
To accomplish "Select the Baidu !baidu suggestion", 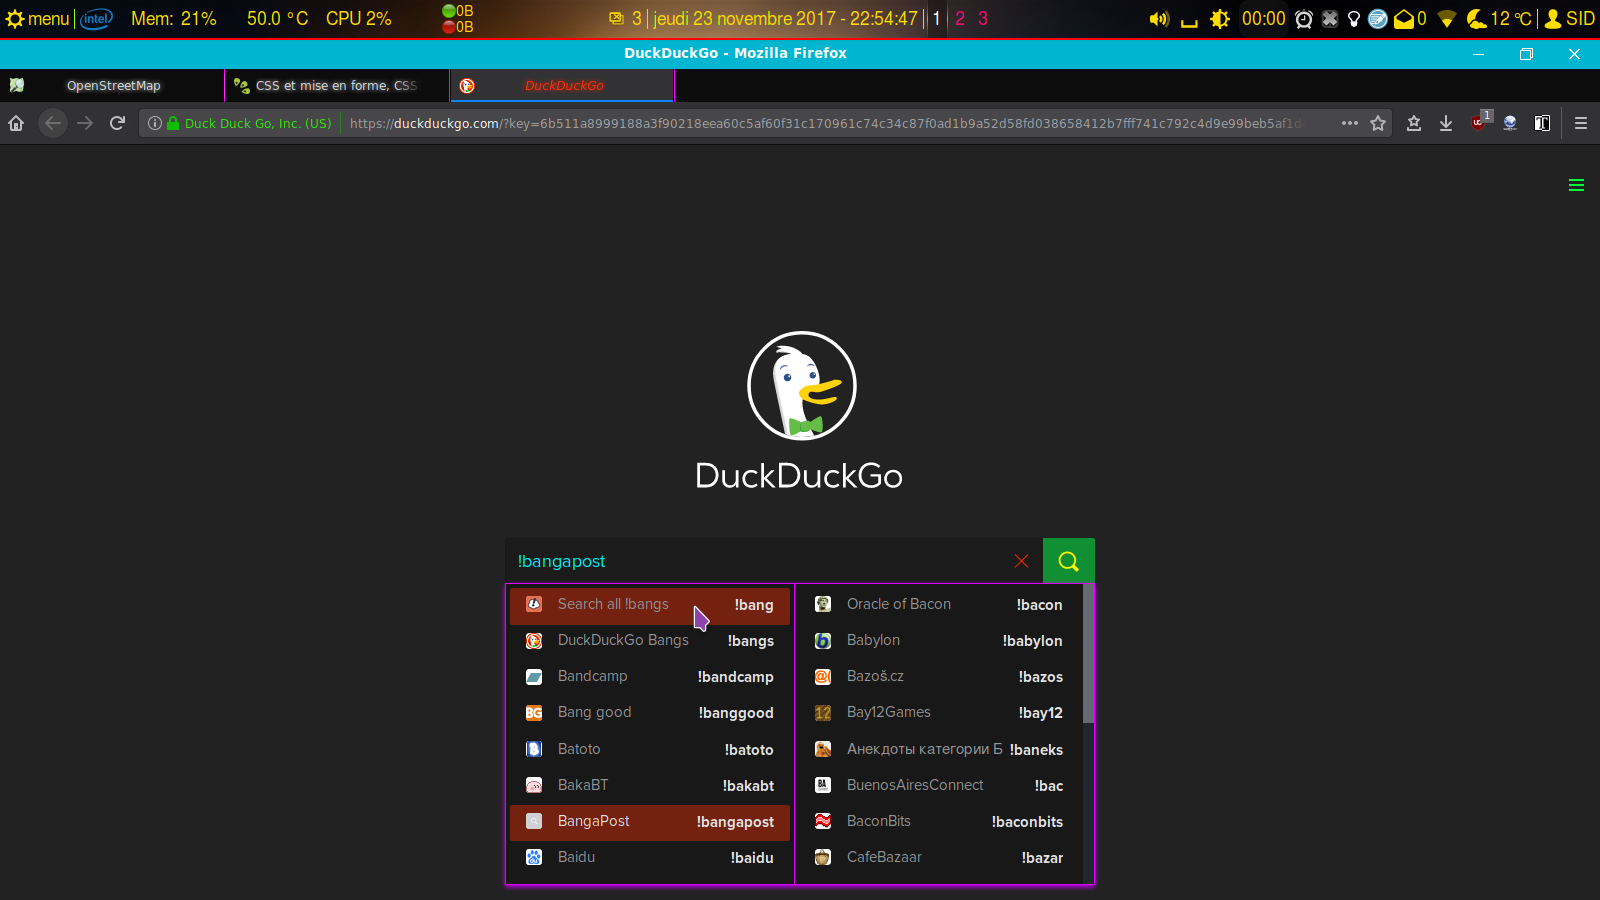I will click(x=650, y=857).
